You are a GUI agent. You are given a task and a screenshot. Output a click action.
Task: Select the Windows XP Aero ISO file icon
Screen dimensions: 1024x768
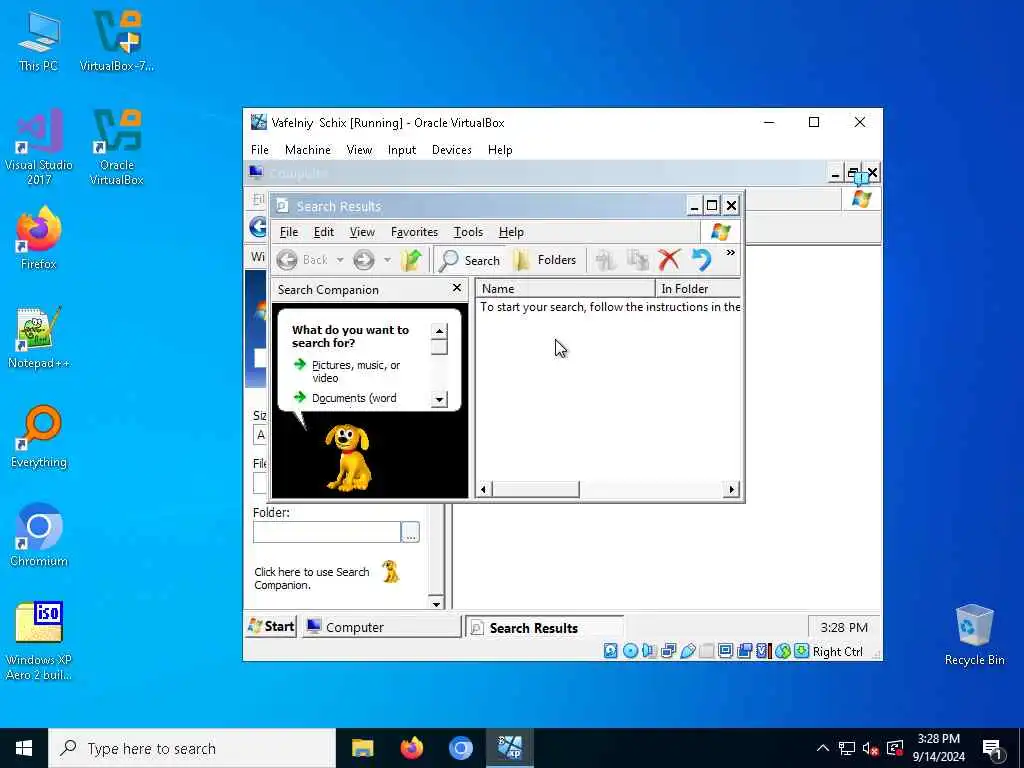pos(39,641)
